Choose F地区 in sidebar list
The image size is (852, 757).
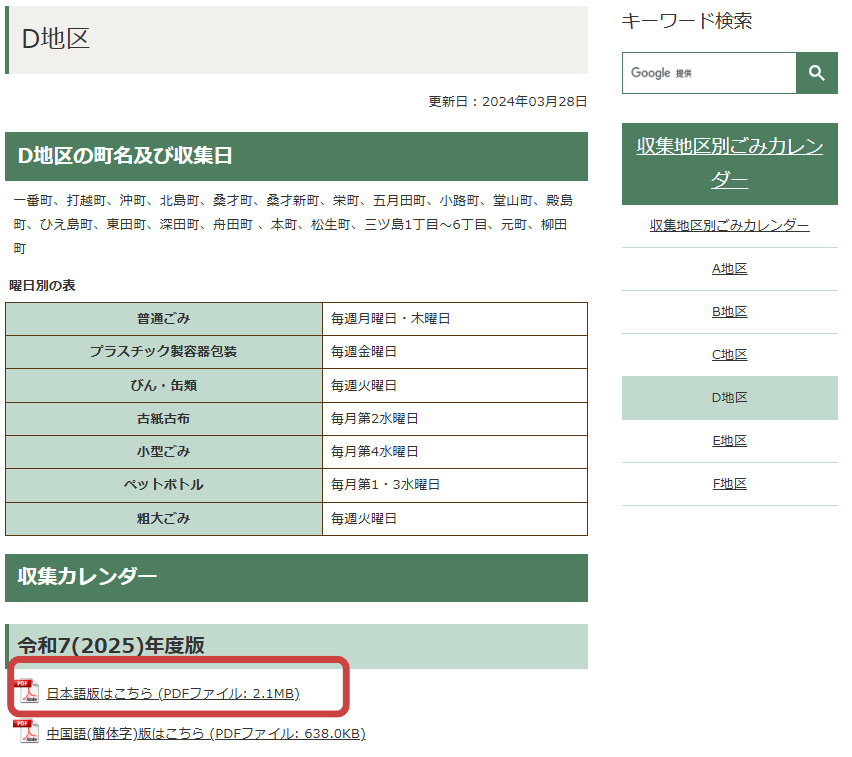(729, 484)
